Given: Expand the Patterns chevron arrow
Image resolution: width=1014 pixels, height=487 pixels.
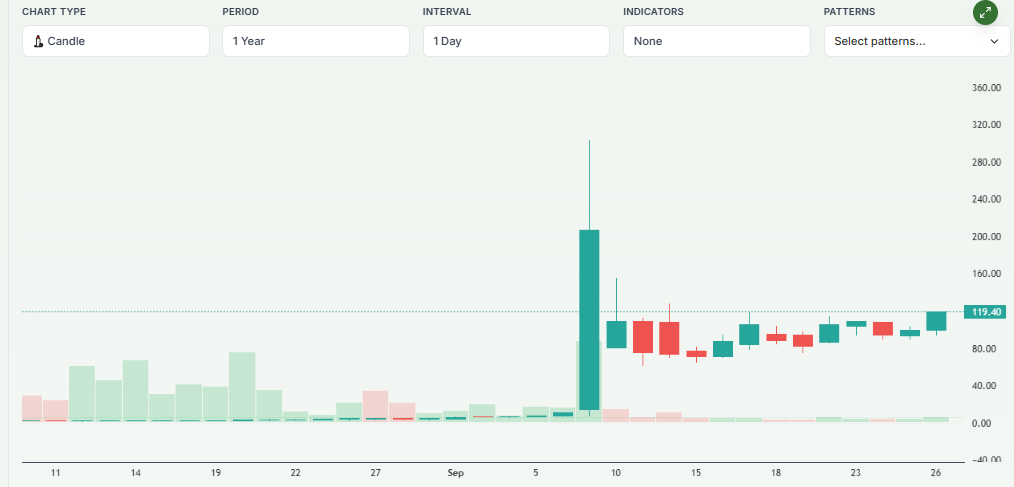Looking at the screenshot, I should (994, 41).
